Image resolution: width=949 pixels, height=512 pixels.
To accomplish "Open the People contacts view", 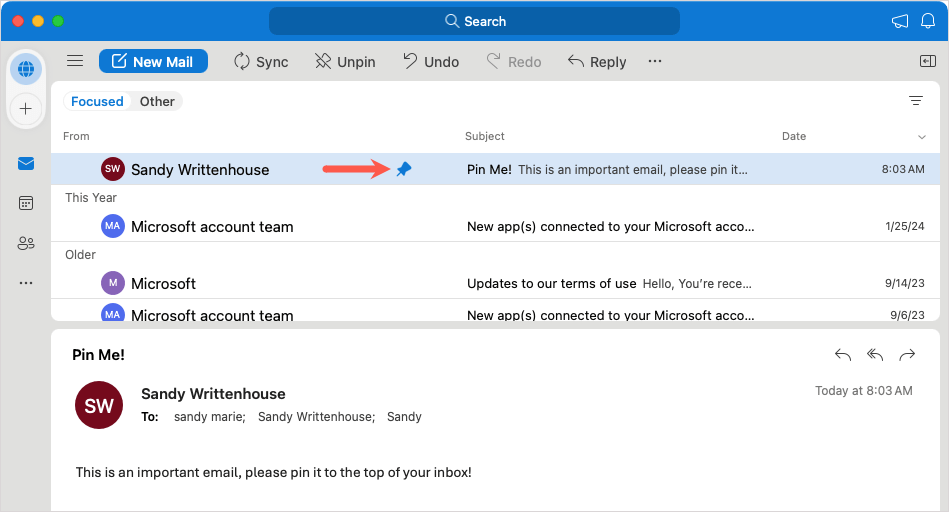I will coord(26,243).
